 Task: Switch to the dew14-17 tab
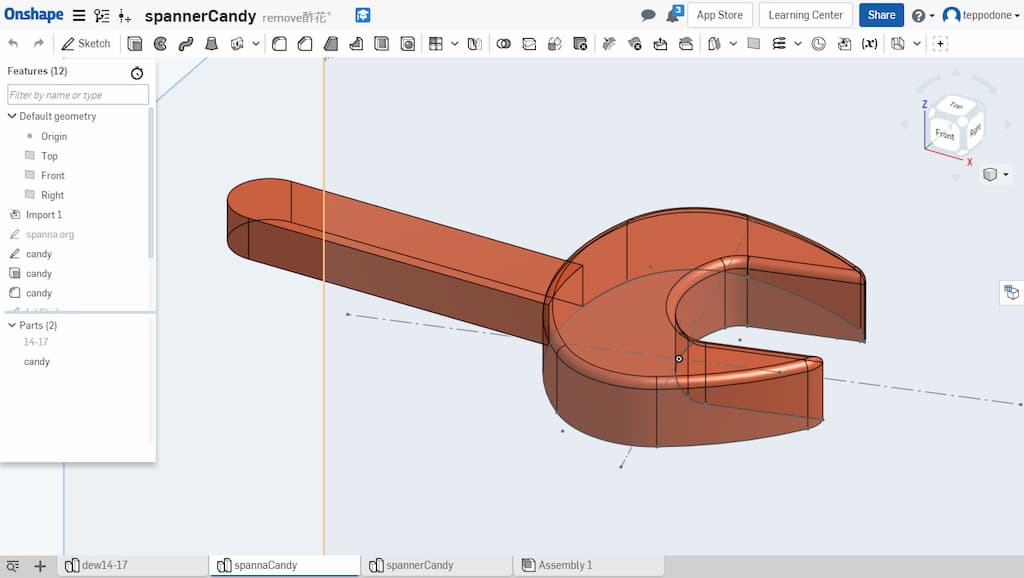click(x=133, y=565)
